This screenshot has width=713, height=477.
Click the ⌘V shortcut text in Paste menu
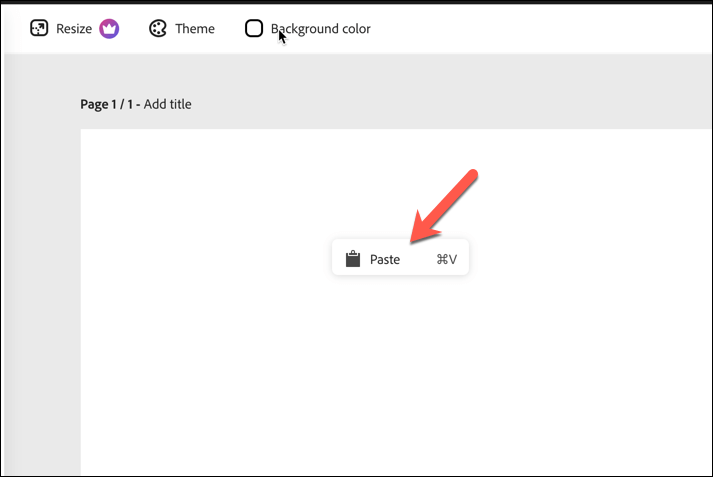447,259
